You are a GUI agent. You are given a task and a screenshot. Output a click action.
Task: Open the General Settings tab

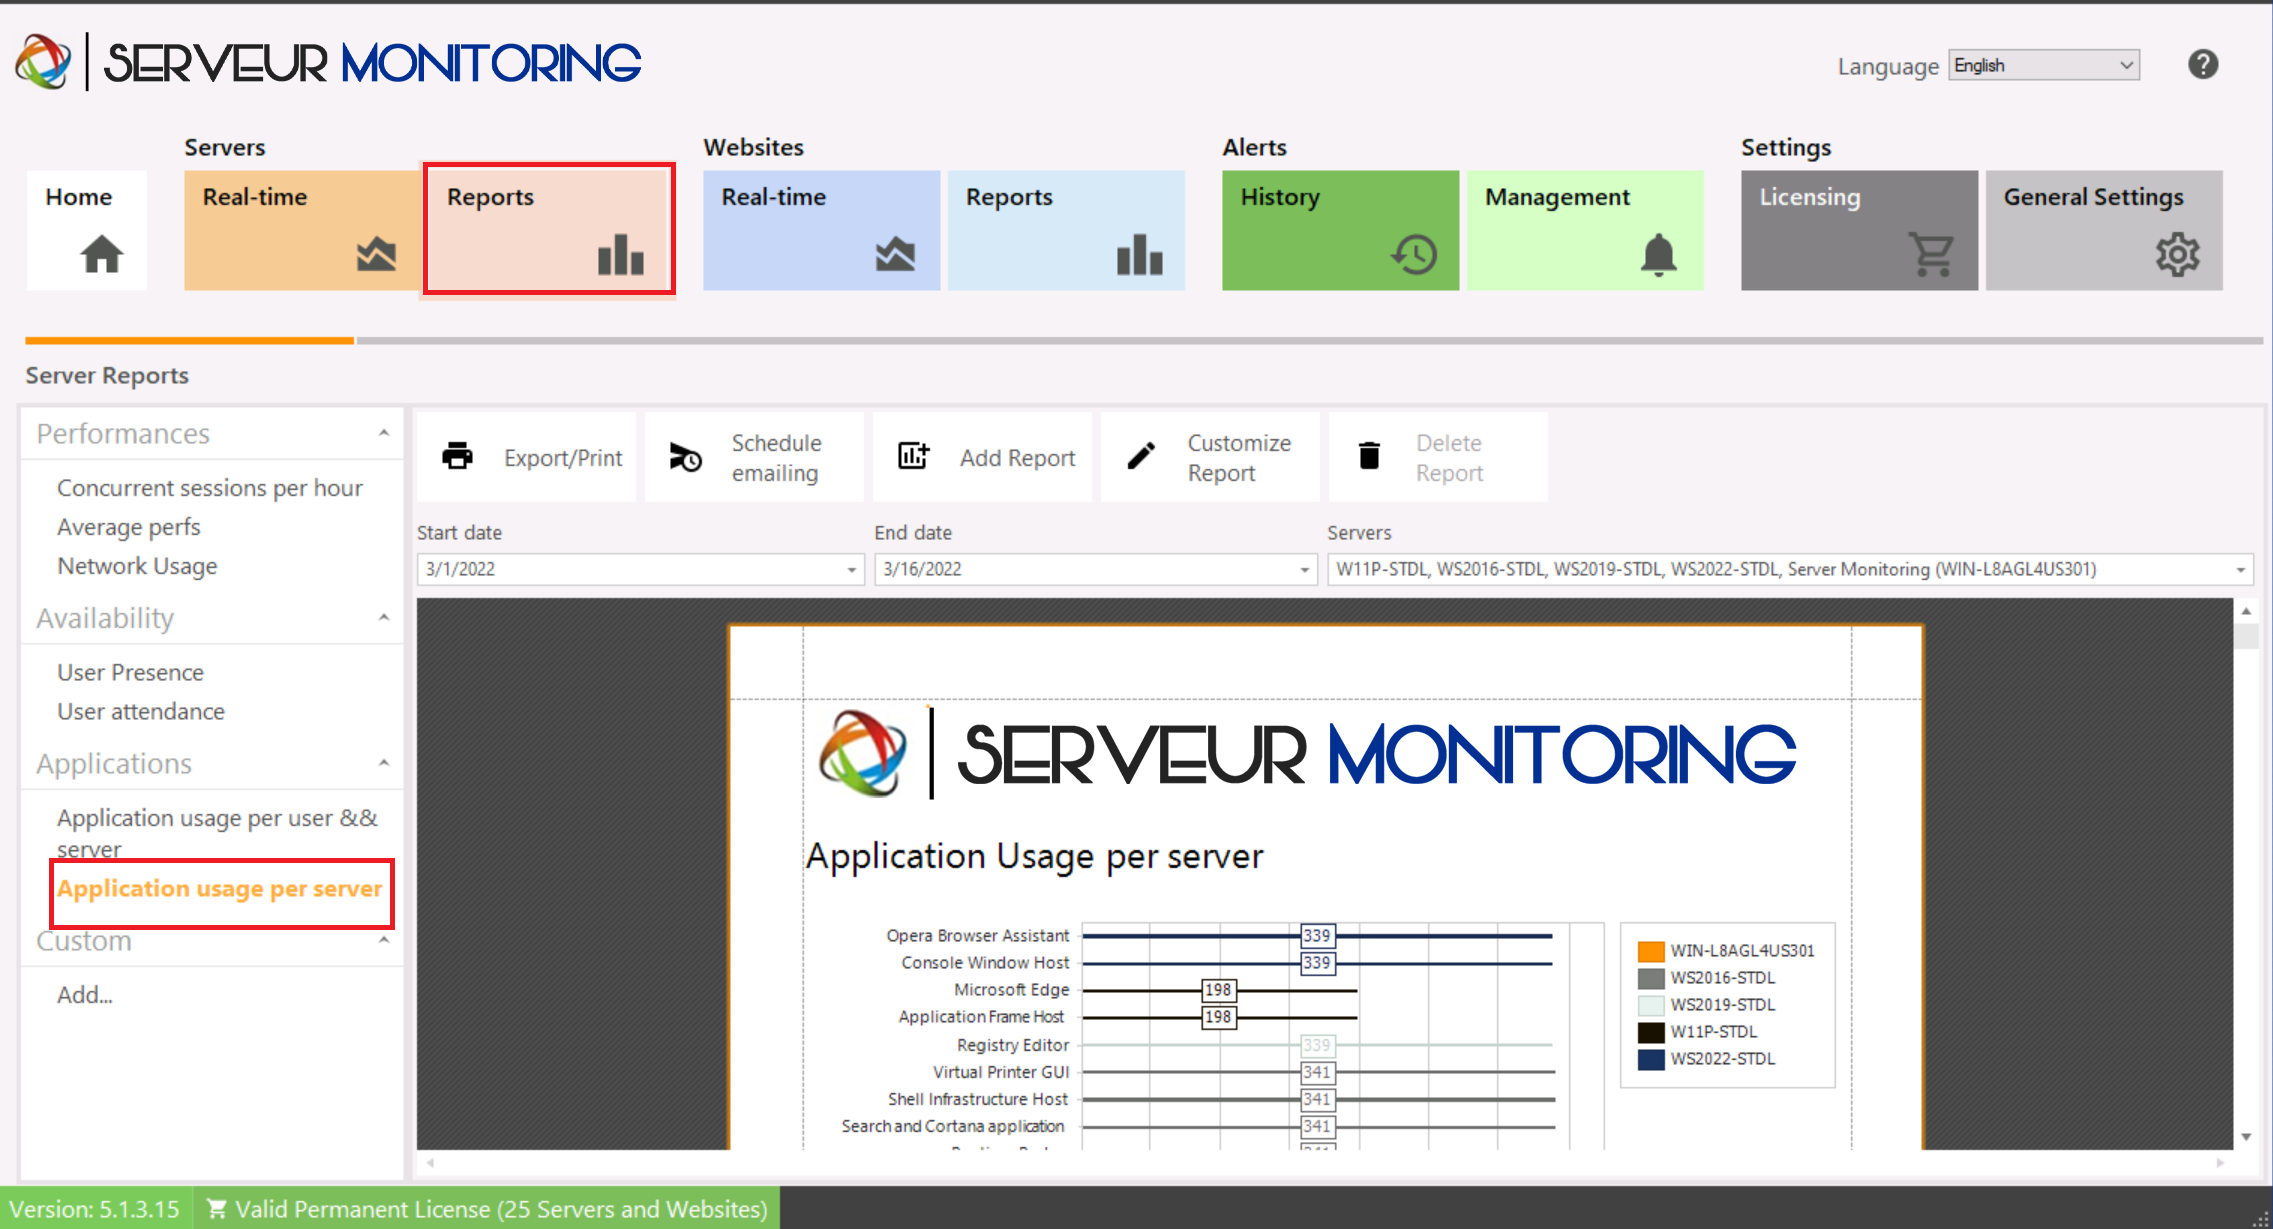click(x=2104, y=230)
